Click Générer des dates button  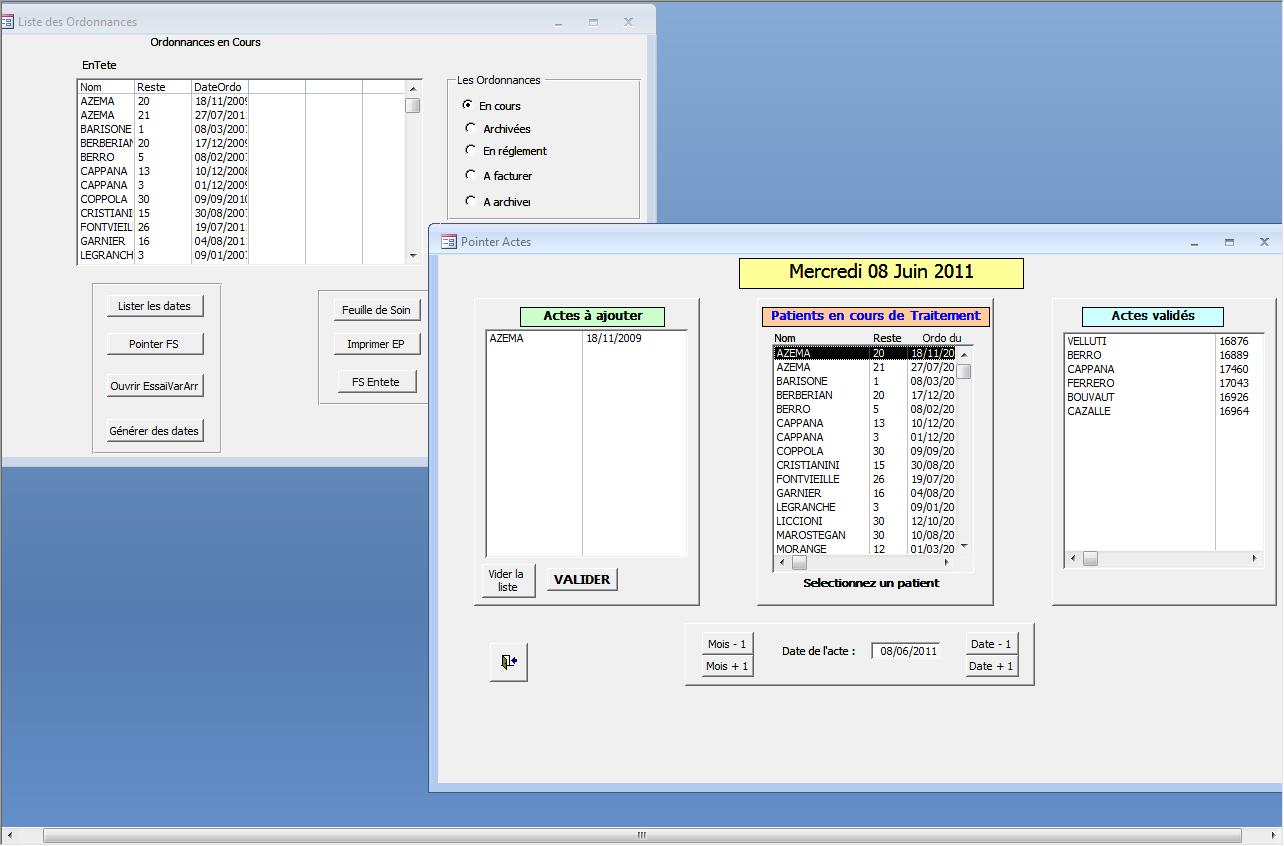(x=154, y=431)
